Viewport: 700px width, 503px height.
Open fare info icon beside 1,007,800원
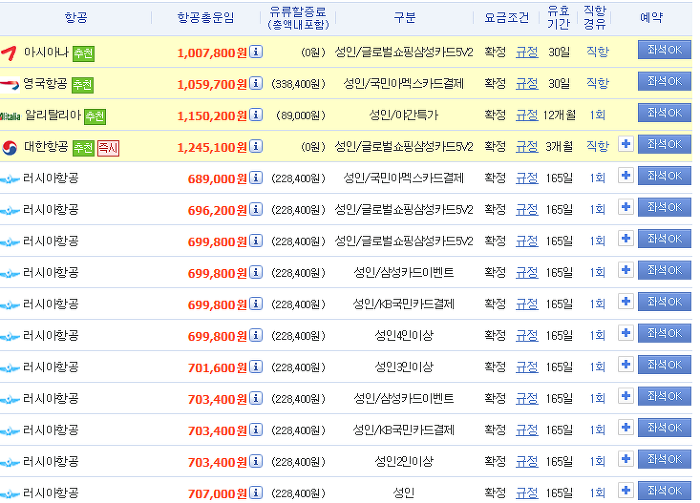coord(256,52)
